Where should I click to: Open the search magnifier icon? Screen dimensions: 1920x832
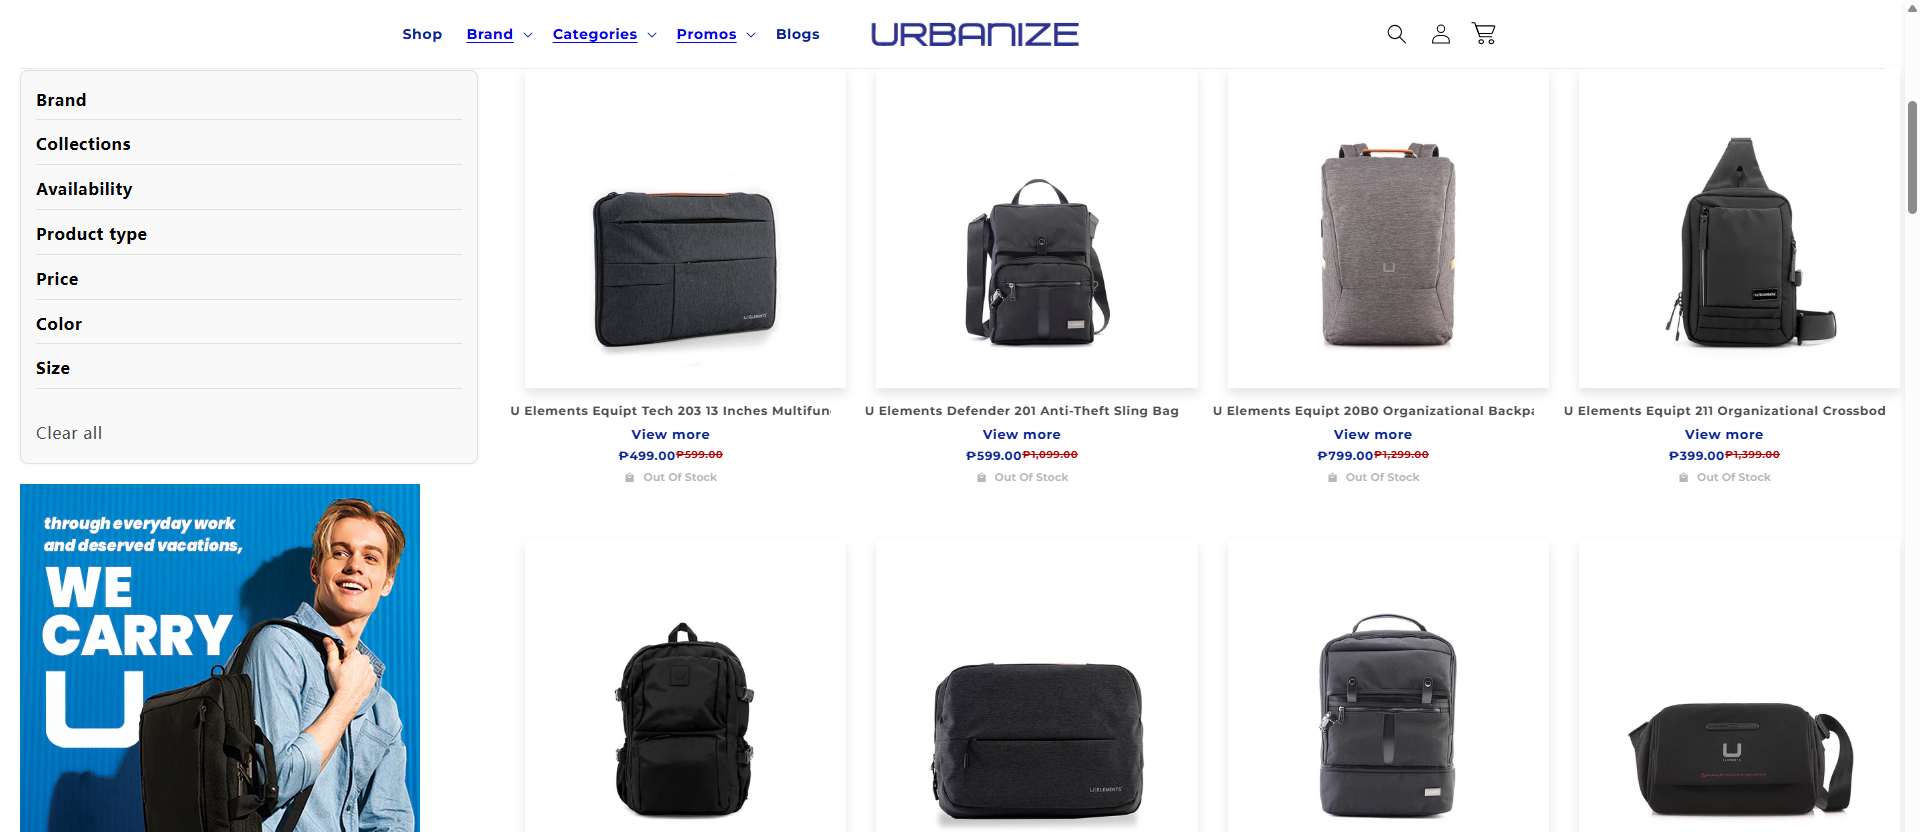(1396, 34)
